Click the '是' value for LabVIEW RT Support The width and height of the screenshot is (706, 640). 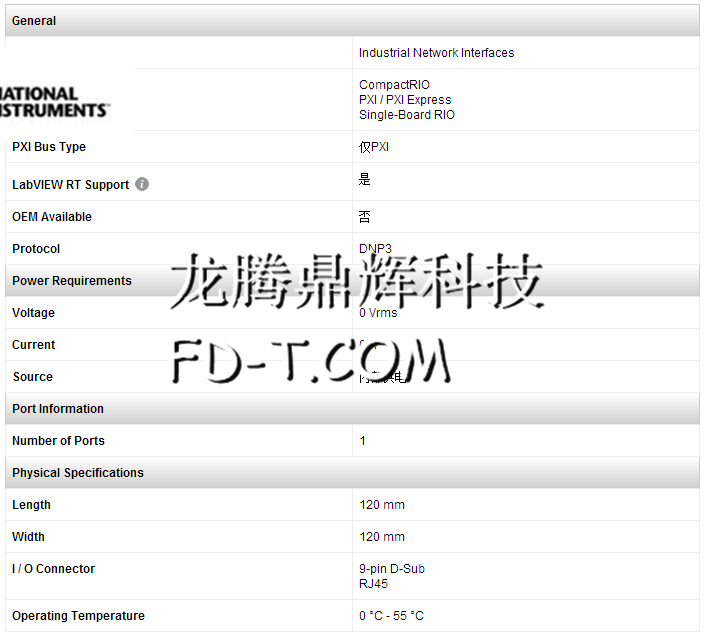364,179
